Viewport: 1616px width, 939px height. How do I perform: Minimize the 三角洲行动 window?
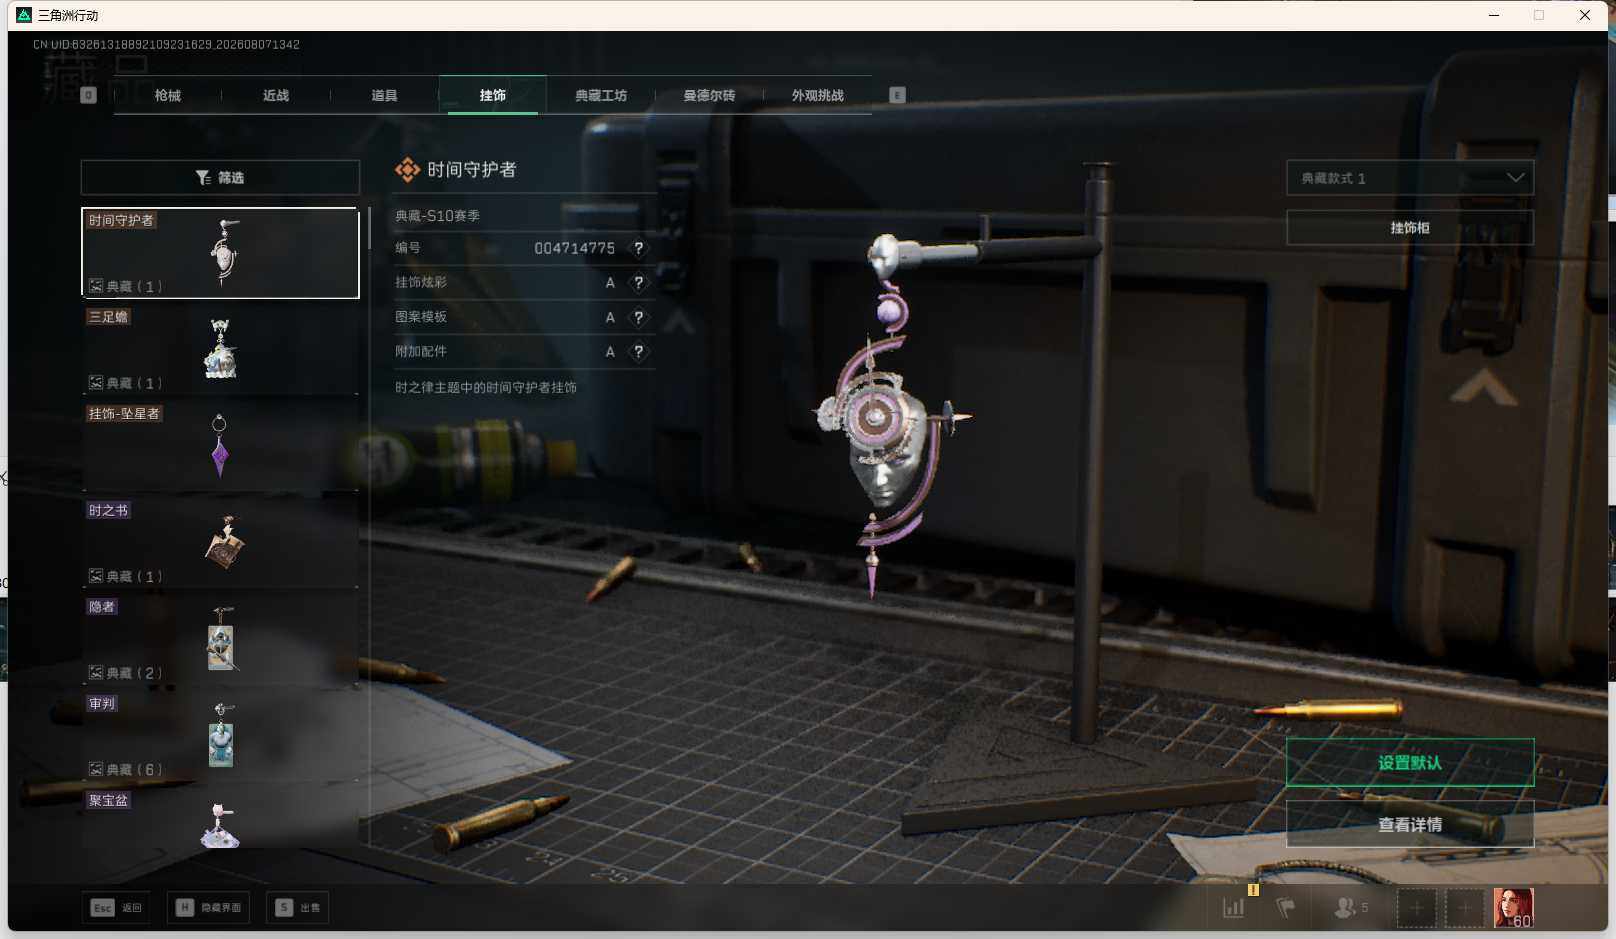1494,15
